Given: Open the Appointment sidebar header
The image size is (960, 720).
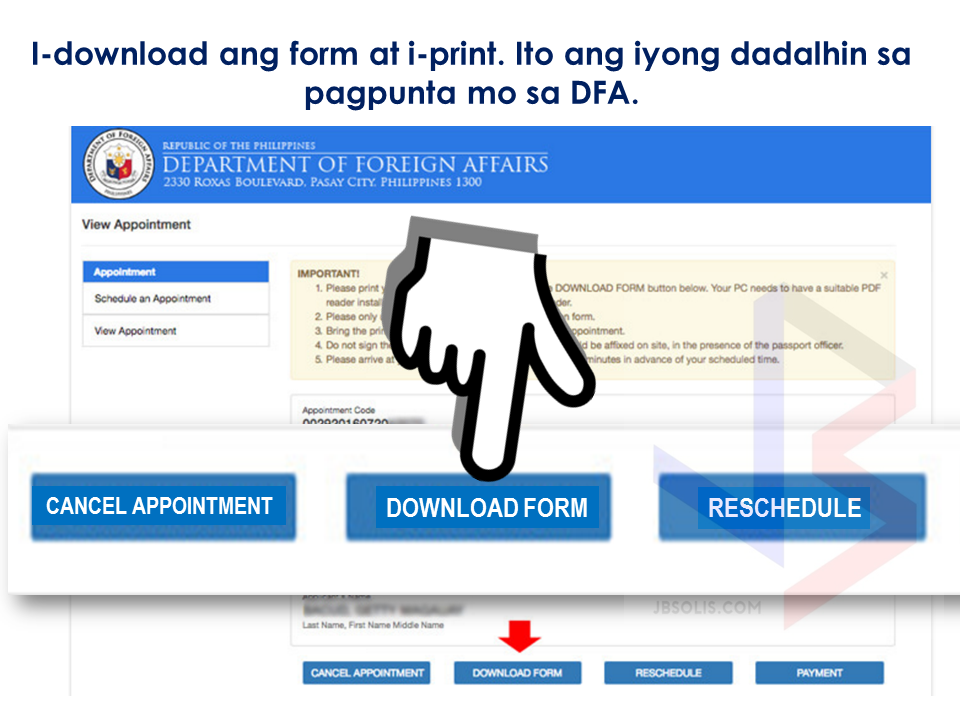Looking at the screenshot, I should point(176,272).
